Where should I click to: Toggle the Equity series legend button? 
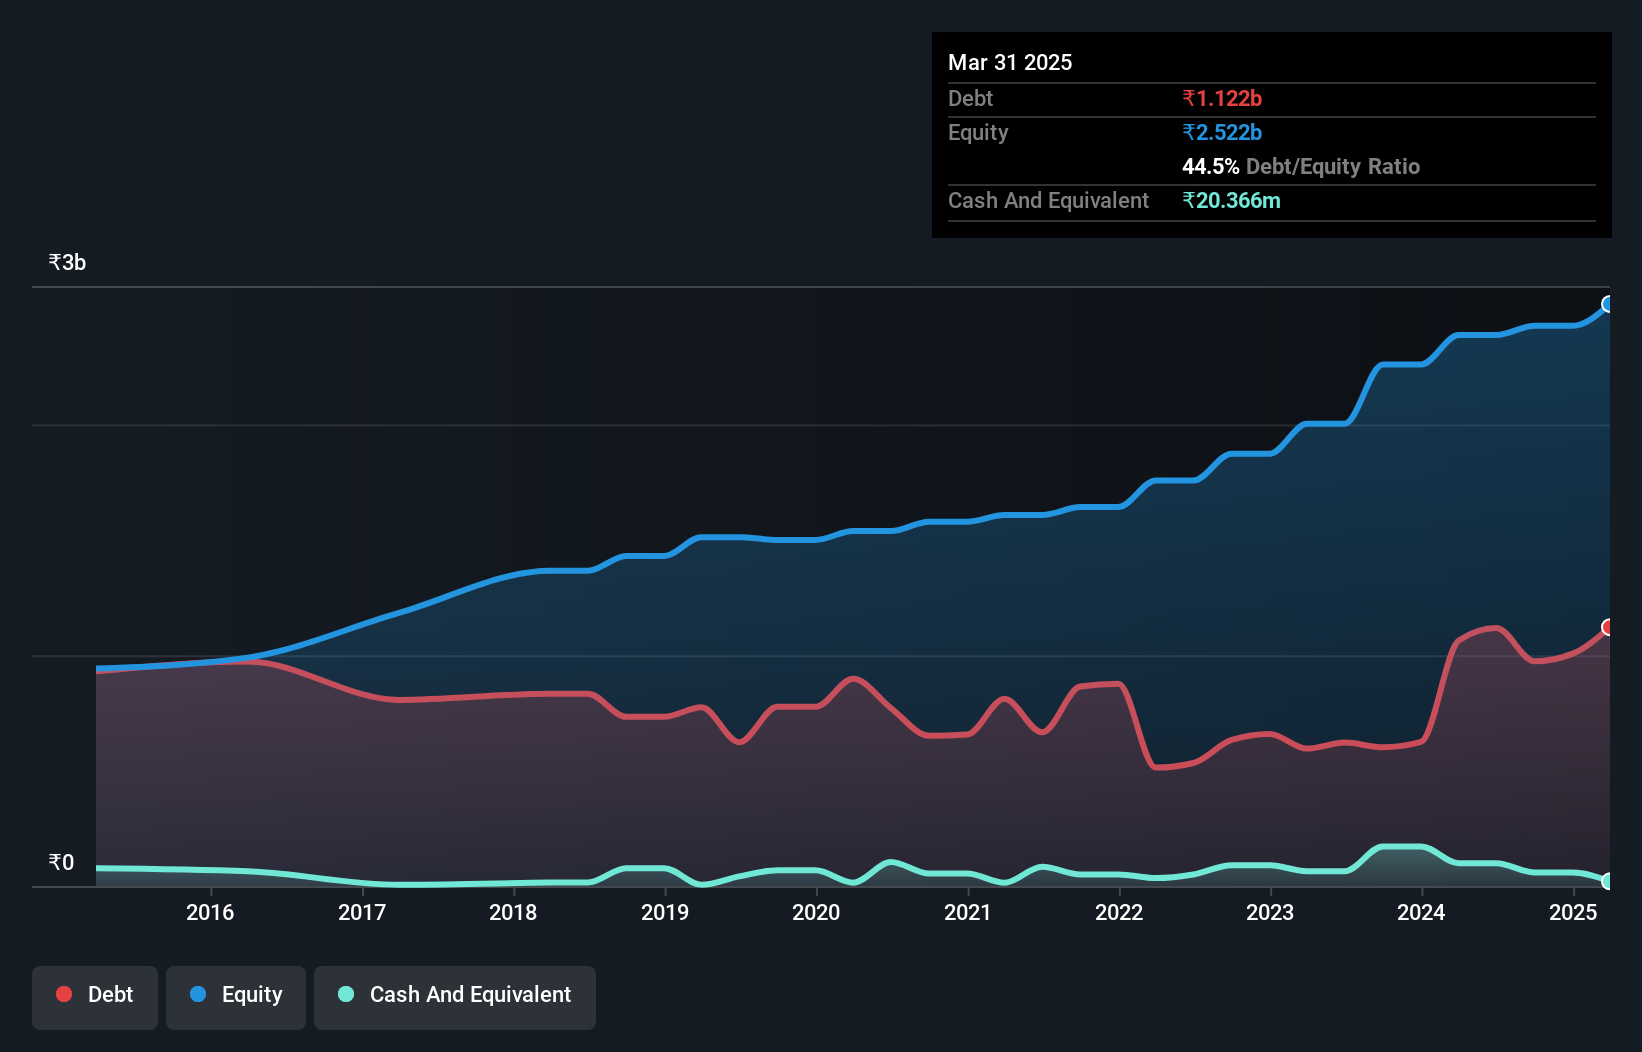tap(236, 997)
